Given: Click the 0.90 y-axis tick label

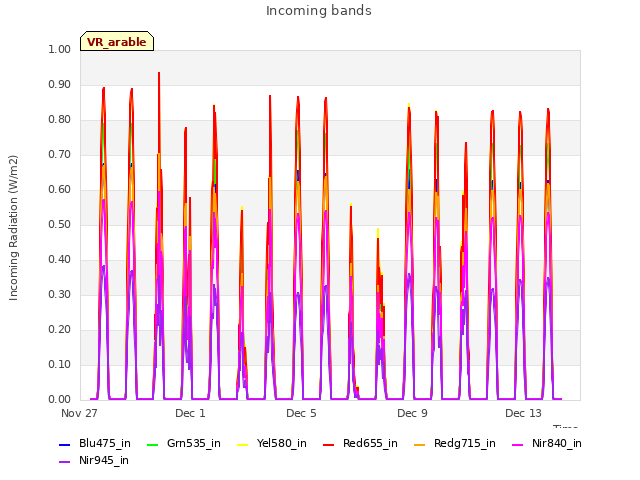Looking at the screenshot, I should coord(60,85).
